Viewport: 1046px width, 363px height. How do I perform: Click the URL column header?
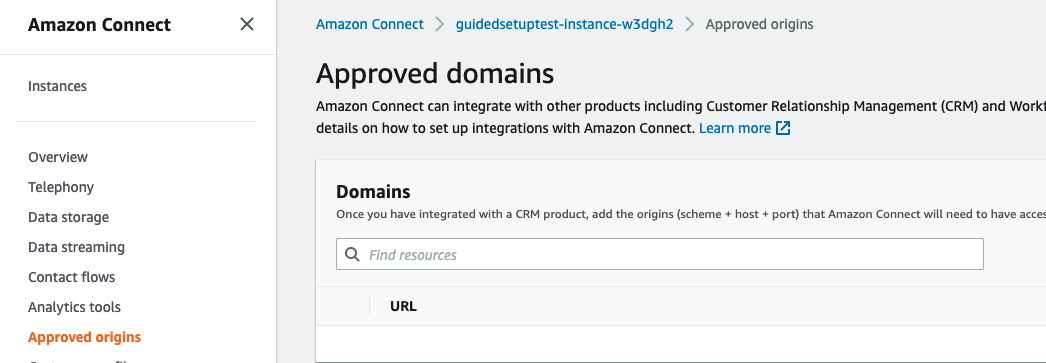[403, 306]
